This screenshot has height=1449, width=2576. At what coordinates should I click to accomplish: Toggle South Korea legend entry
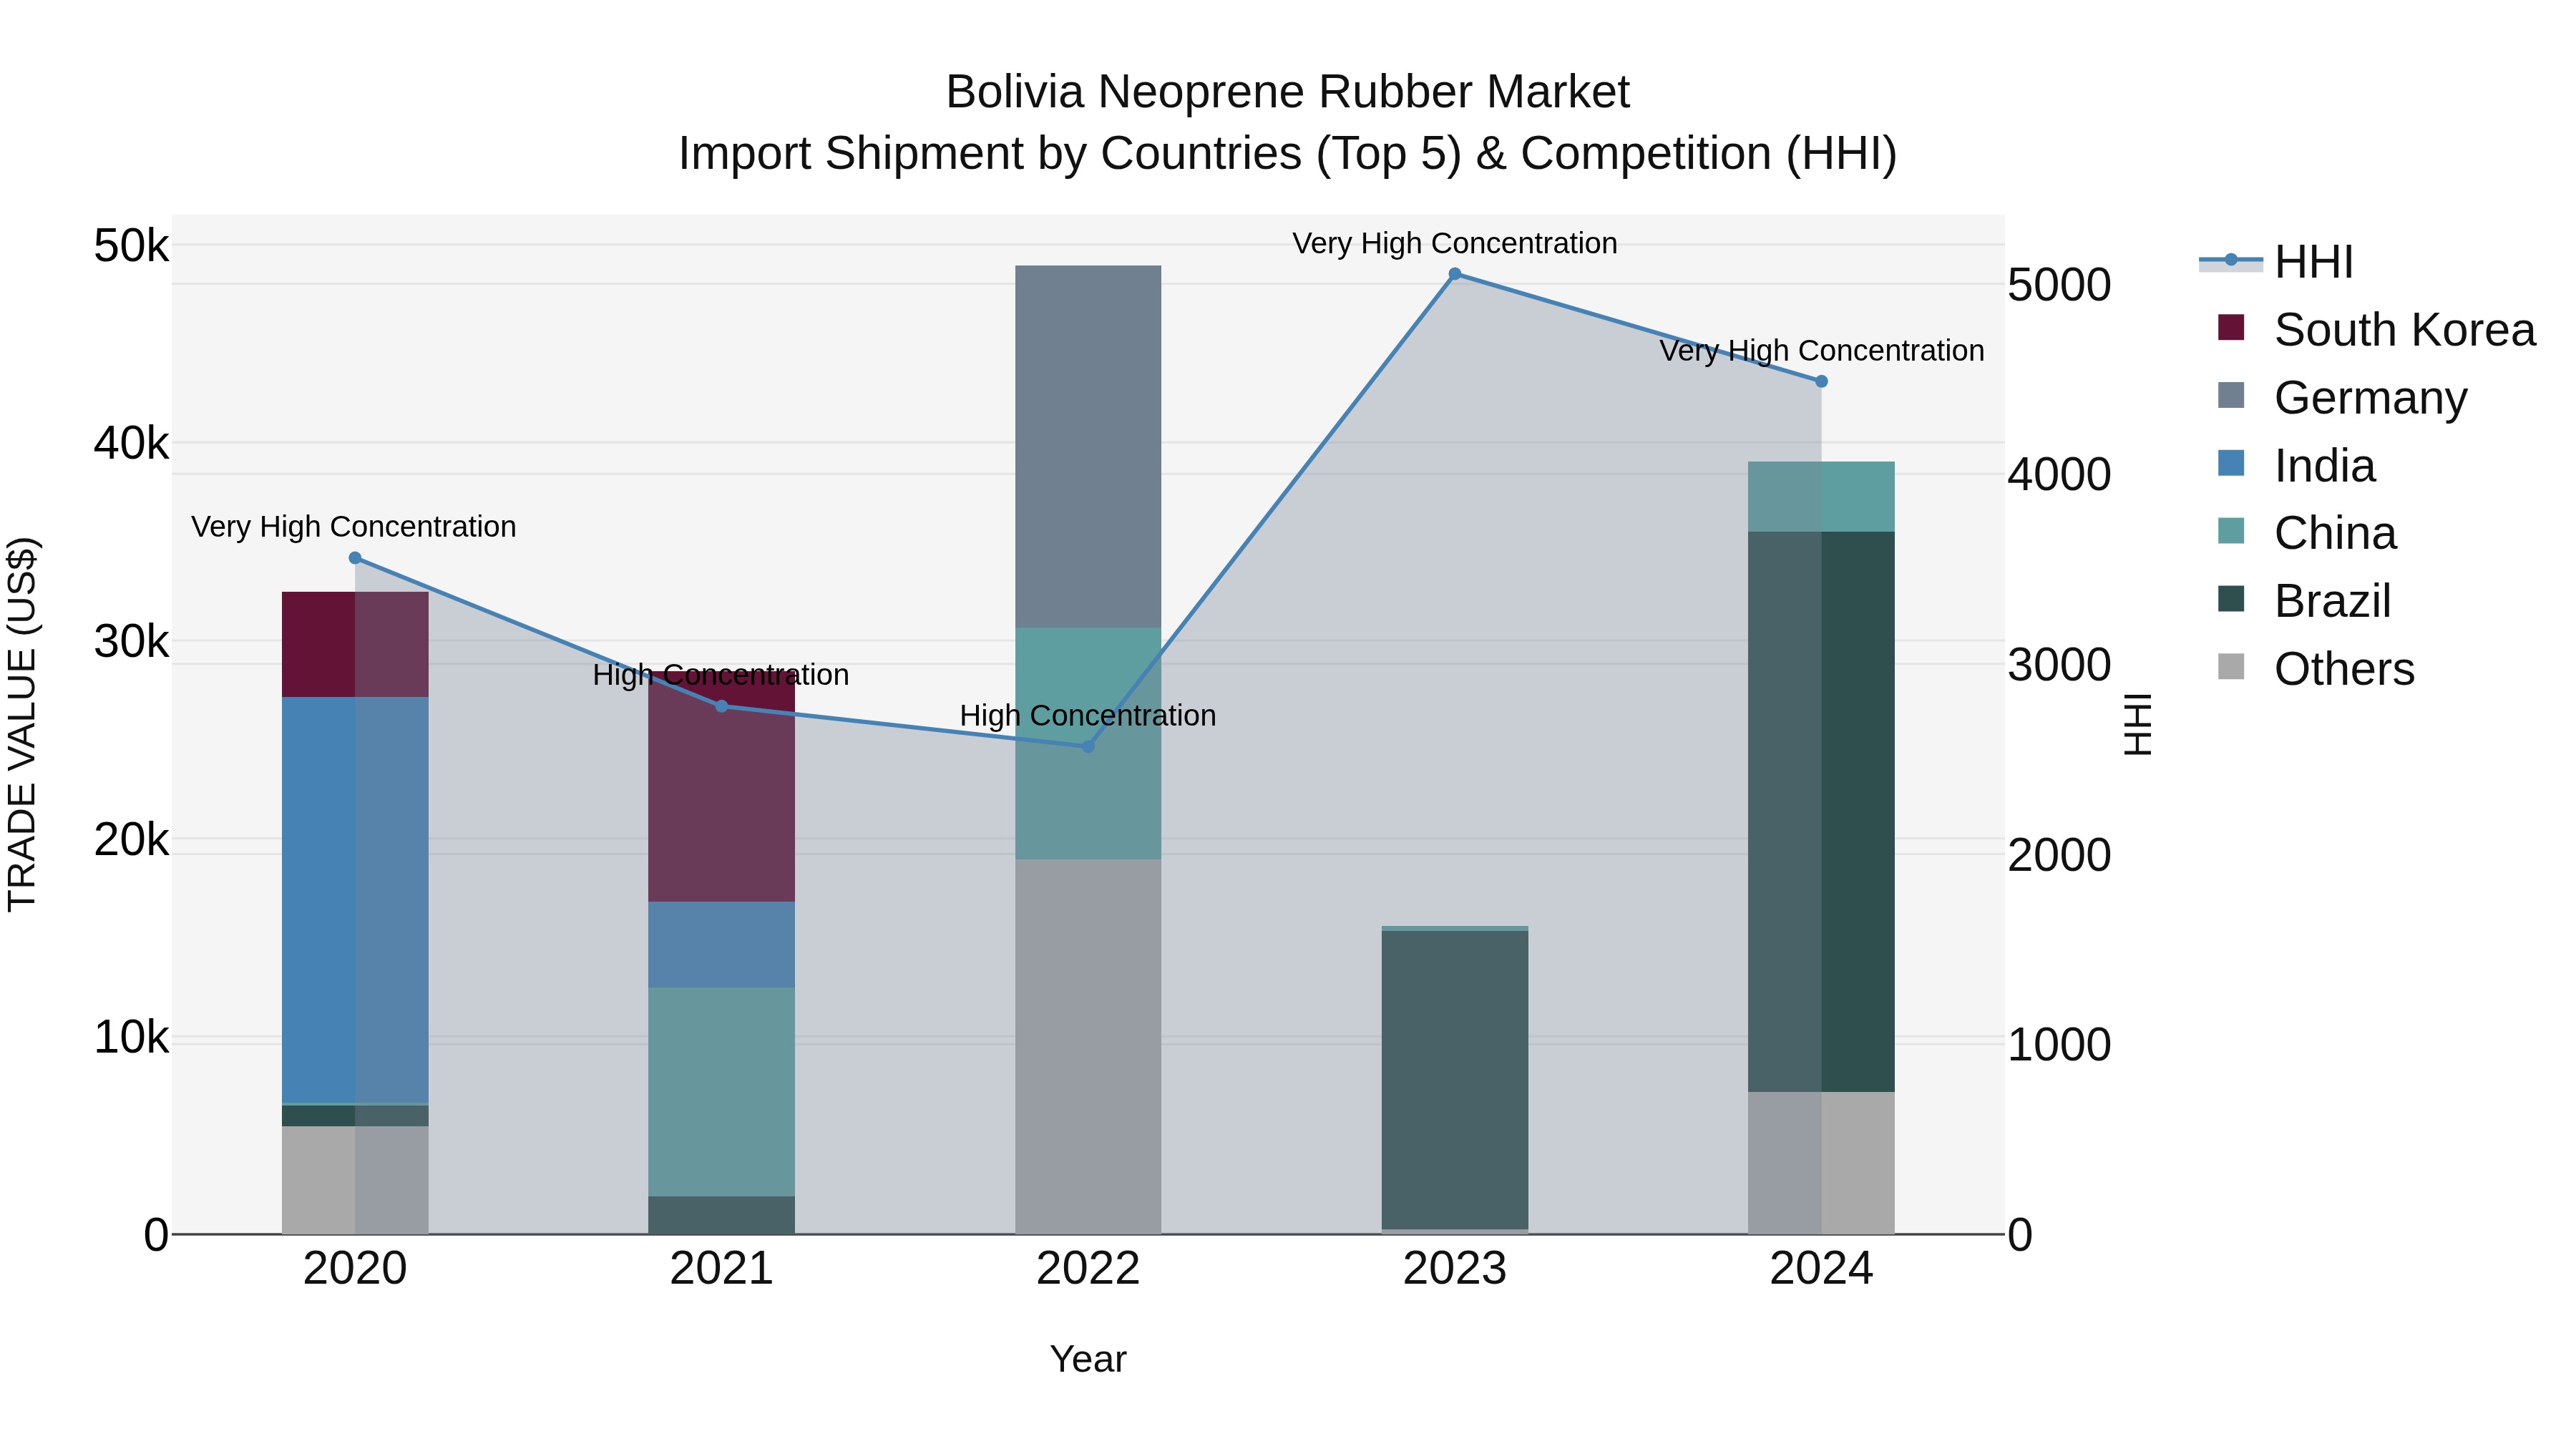tap(2376, 330)
